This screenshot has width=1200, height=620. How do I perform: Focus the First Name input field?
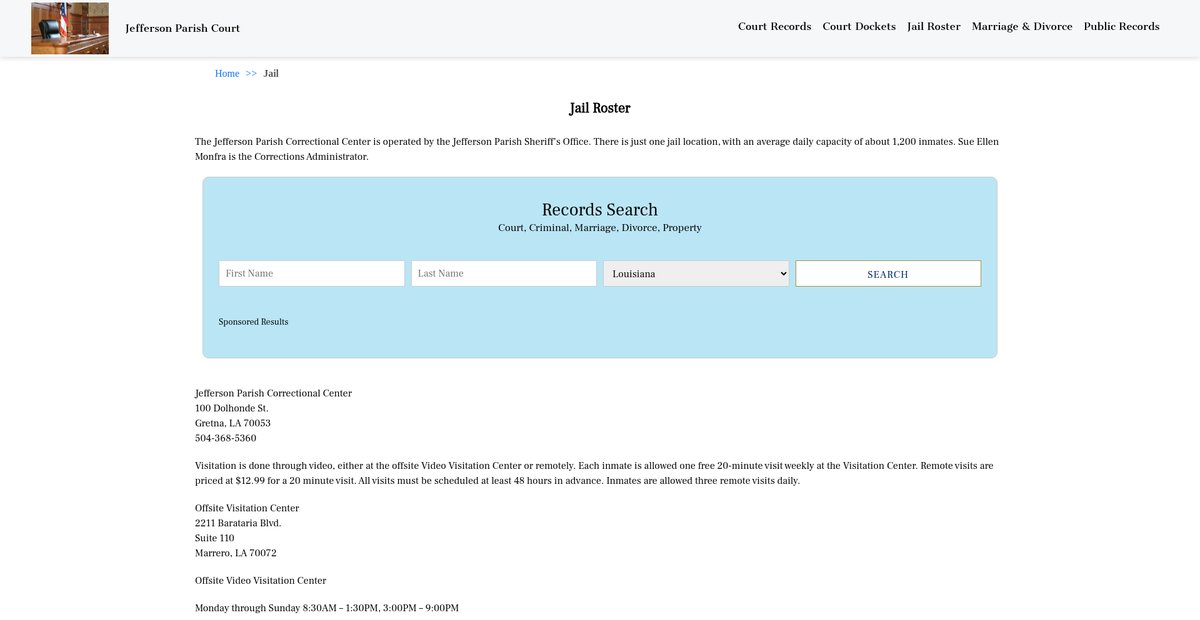311,274
